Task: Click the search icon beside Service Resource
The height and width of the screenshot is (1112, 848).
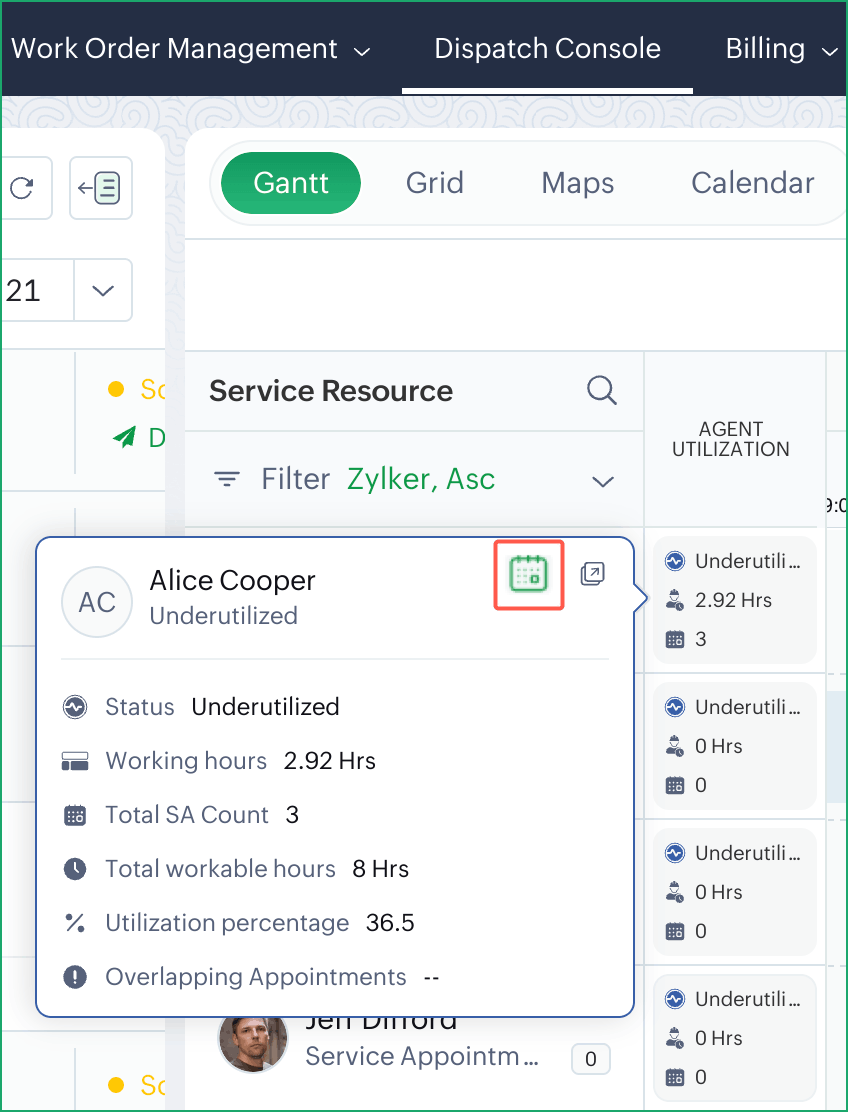Action: coord(602,390)
